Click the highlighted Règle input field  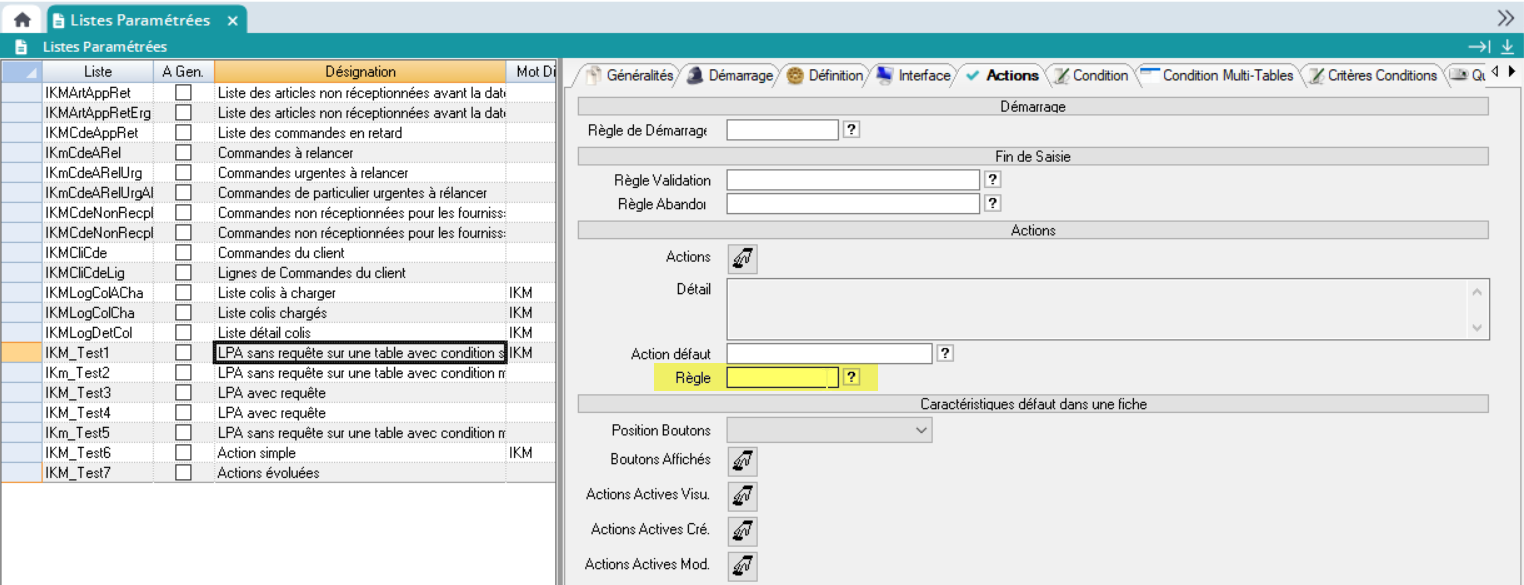[x=782, y=378]
